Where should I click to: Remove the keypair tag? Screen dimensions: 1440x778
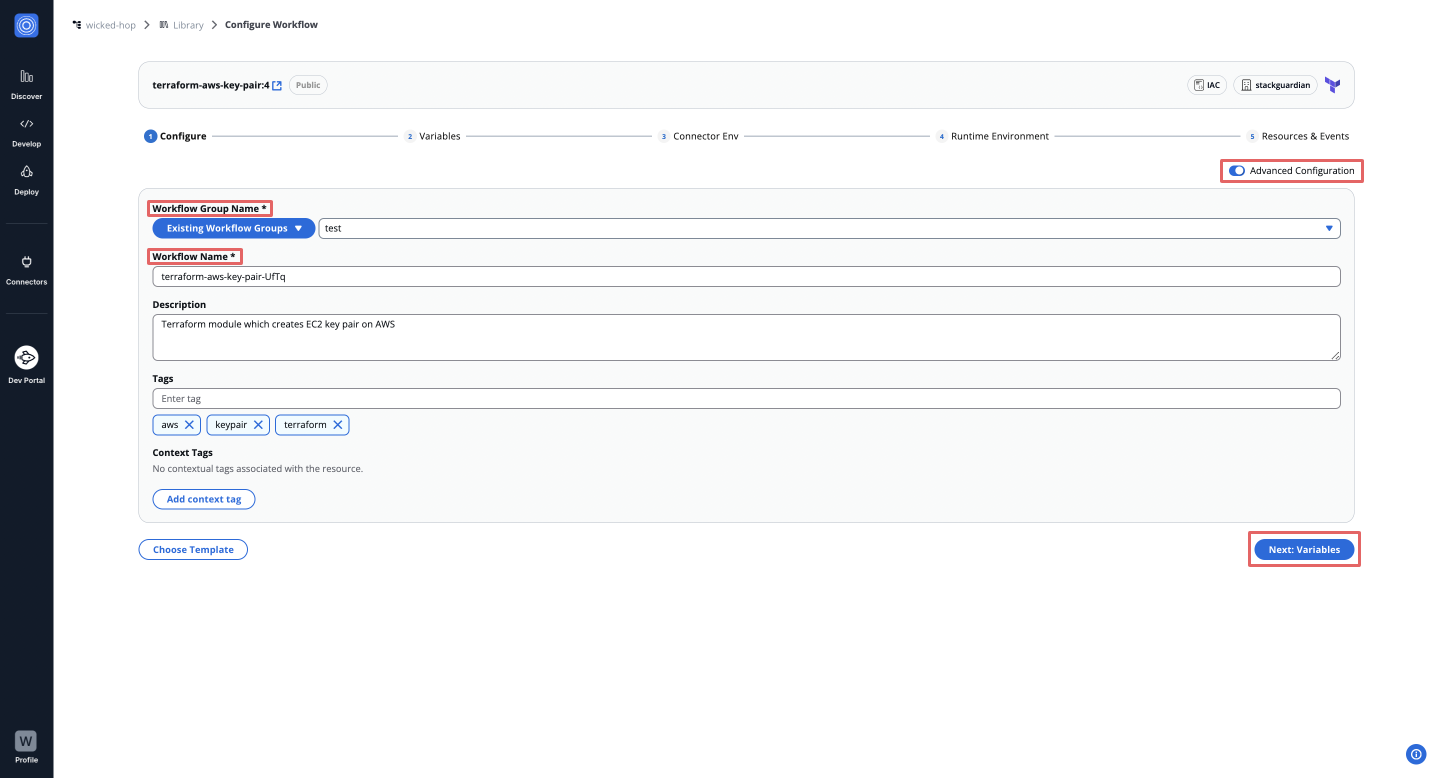(259, 424)
